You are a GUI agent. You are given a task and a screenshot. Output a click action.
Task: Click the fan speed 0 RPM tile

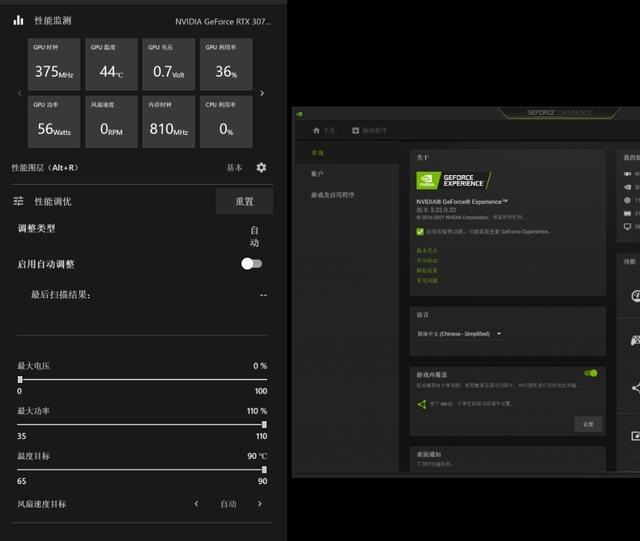111,122
